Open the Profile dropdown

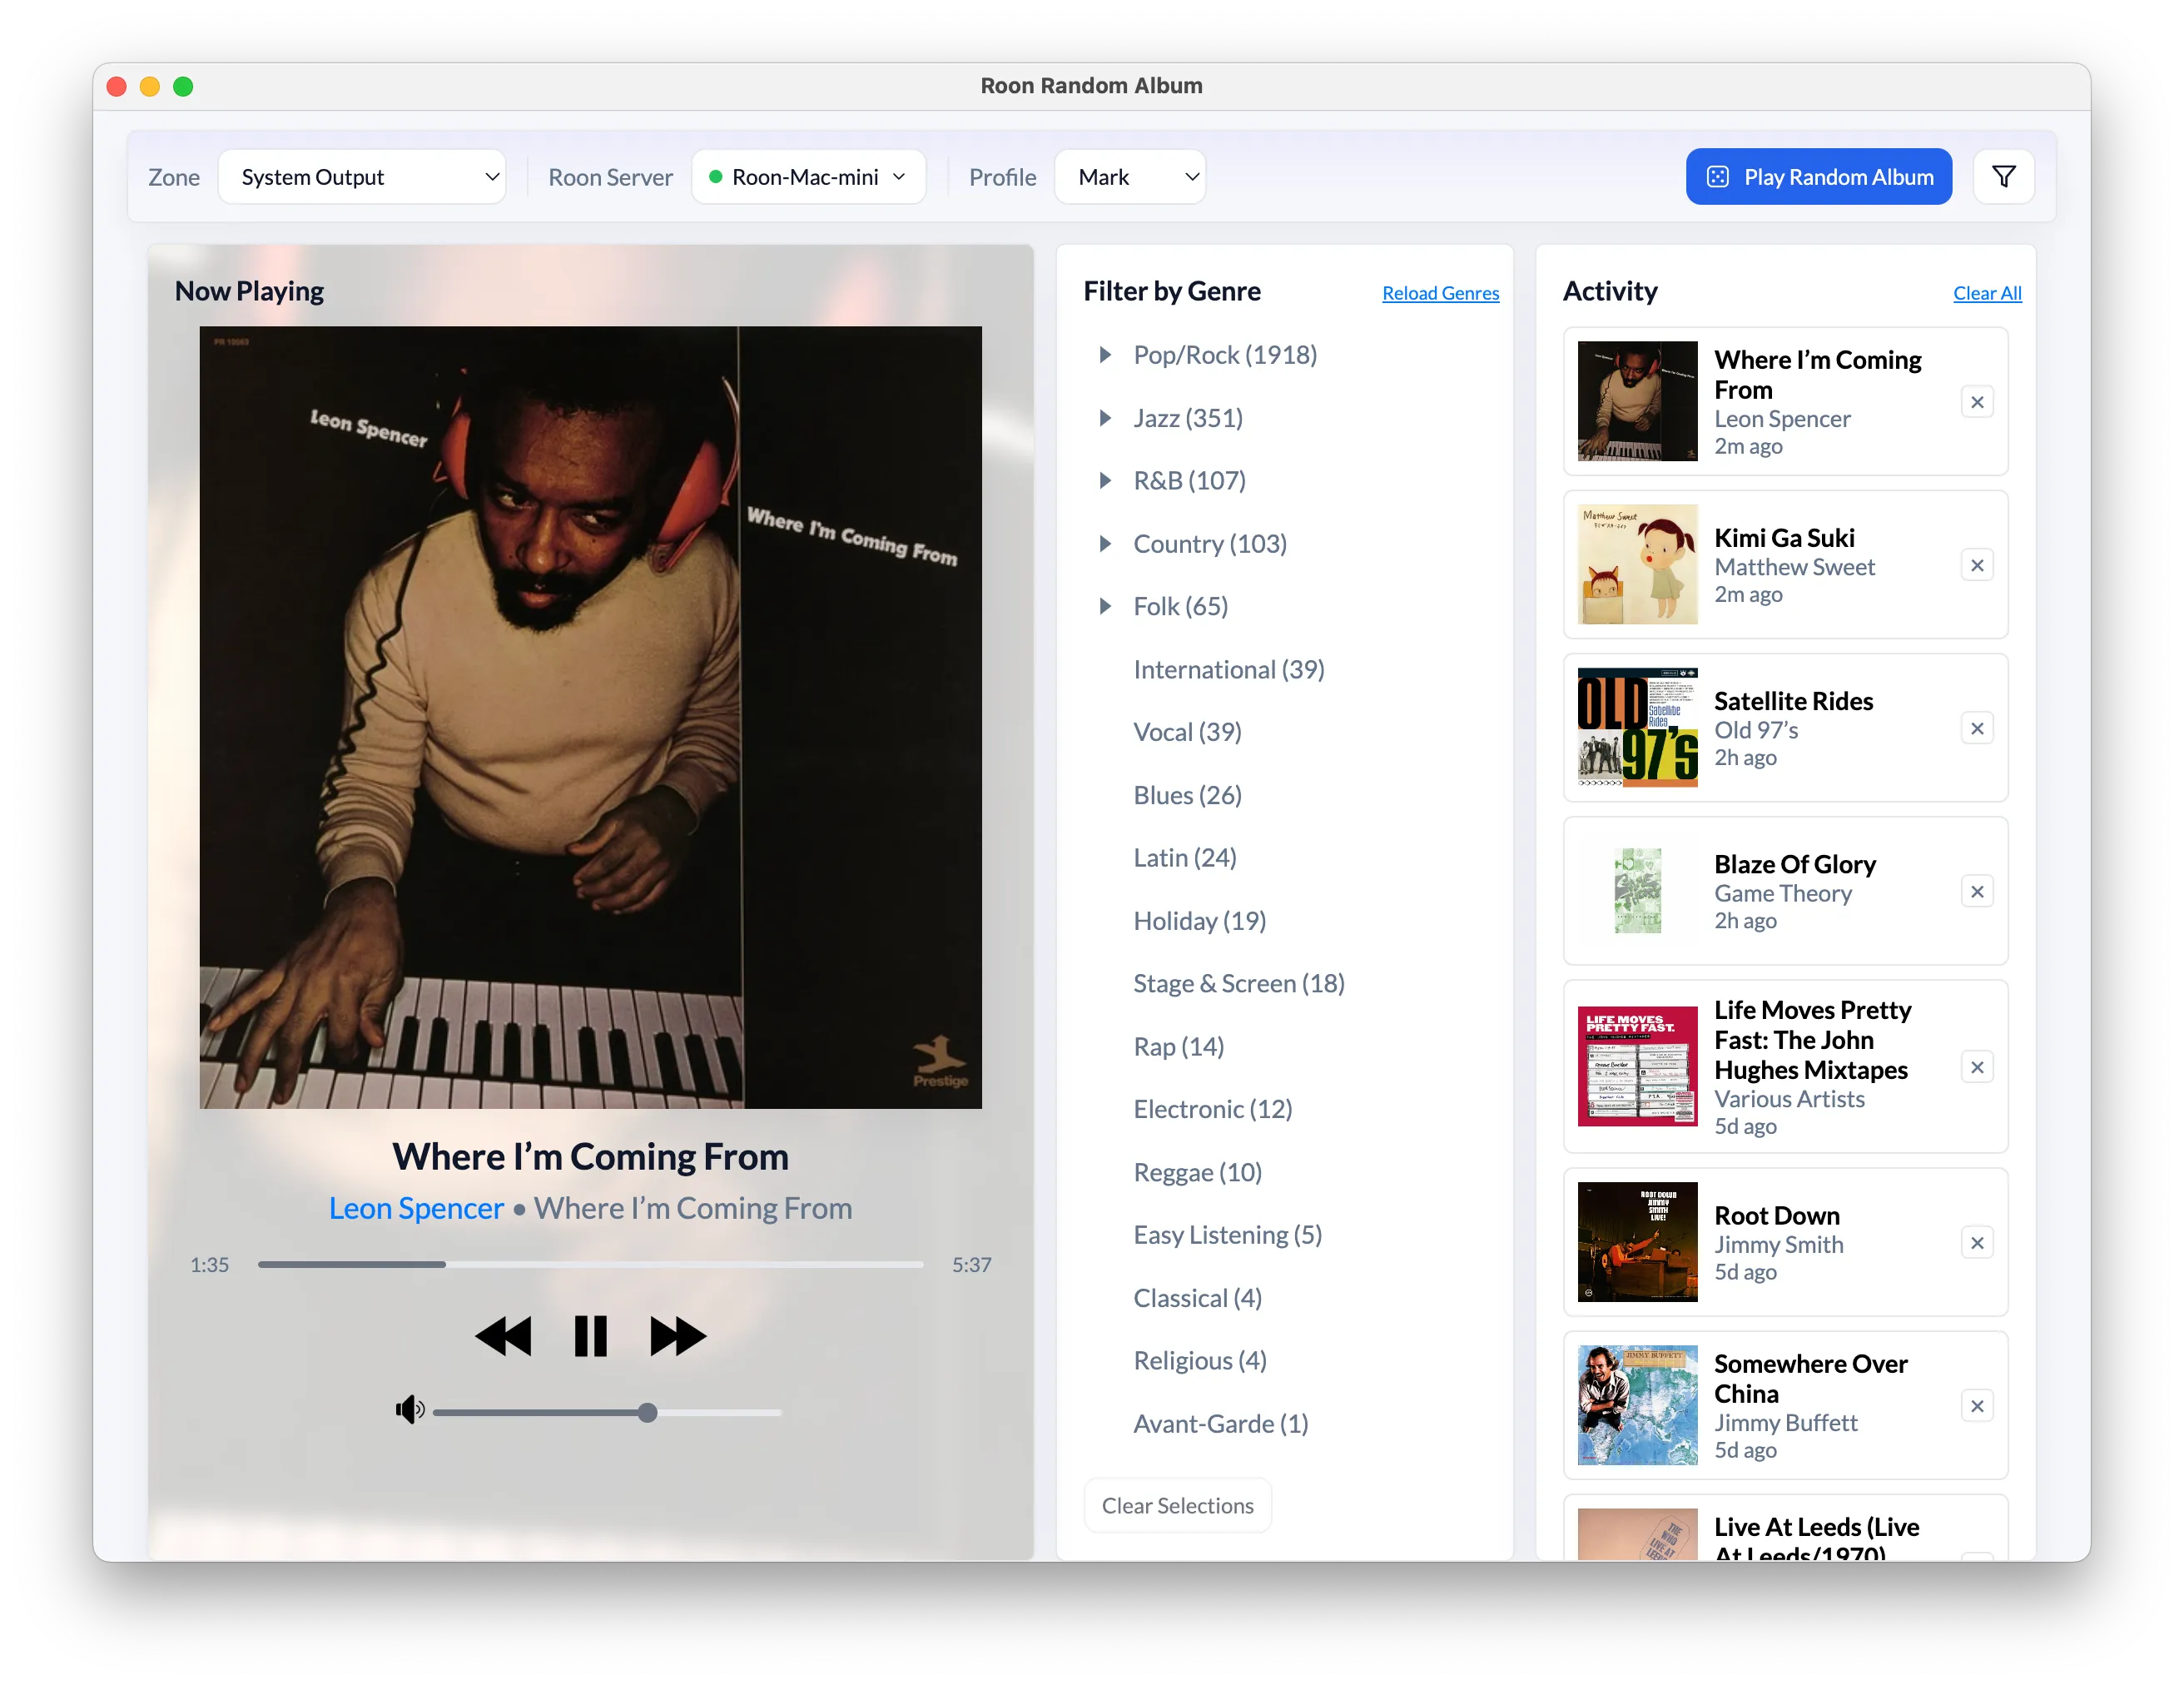pos(1130,177)
